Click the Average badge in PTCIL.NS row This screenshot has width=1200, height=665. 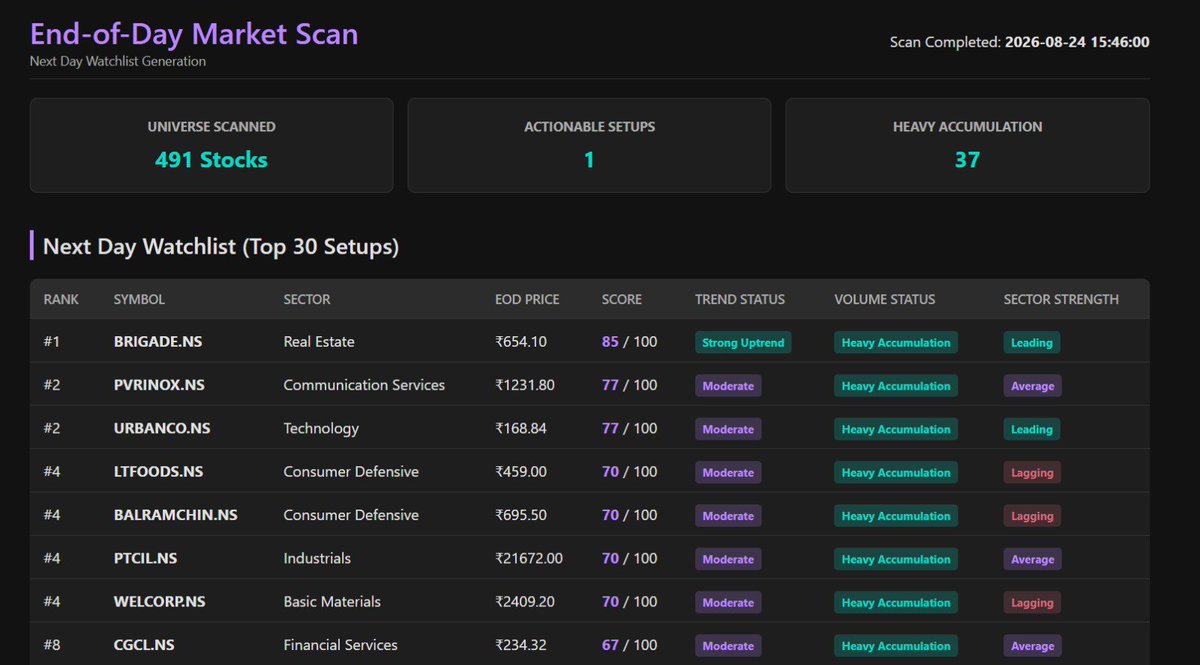point(1032,559)
